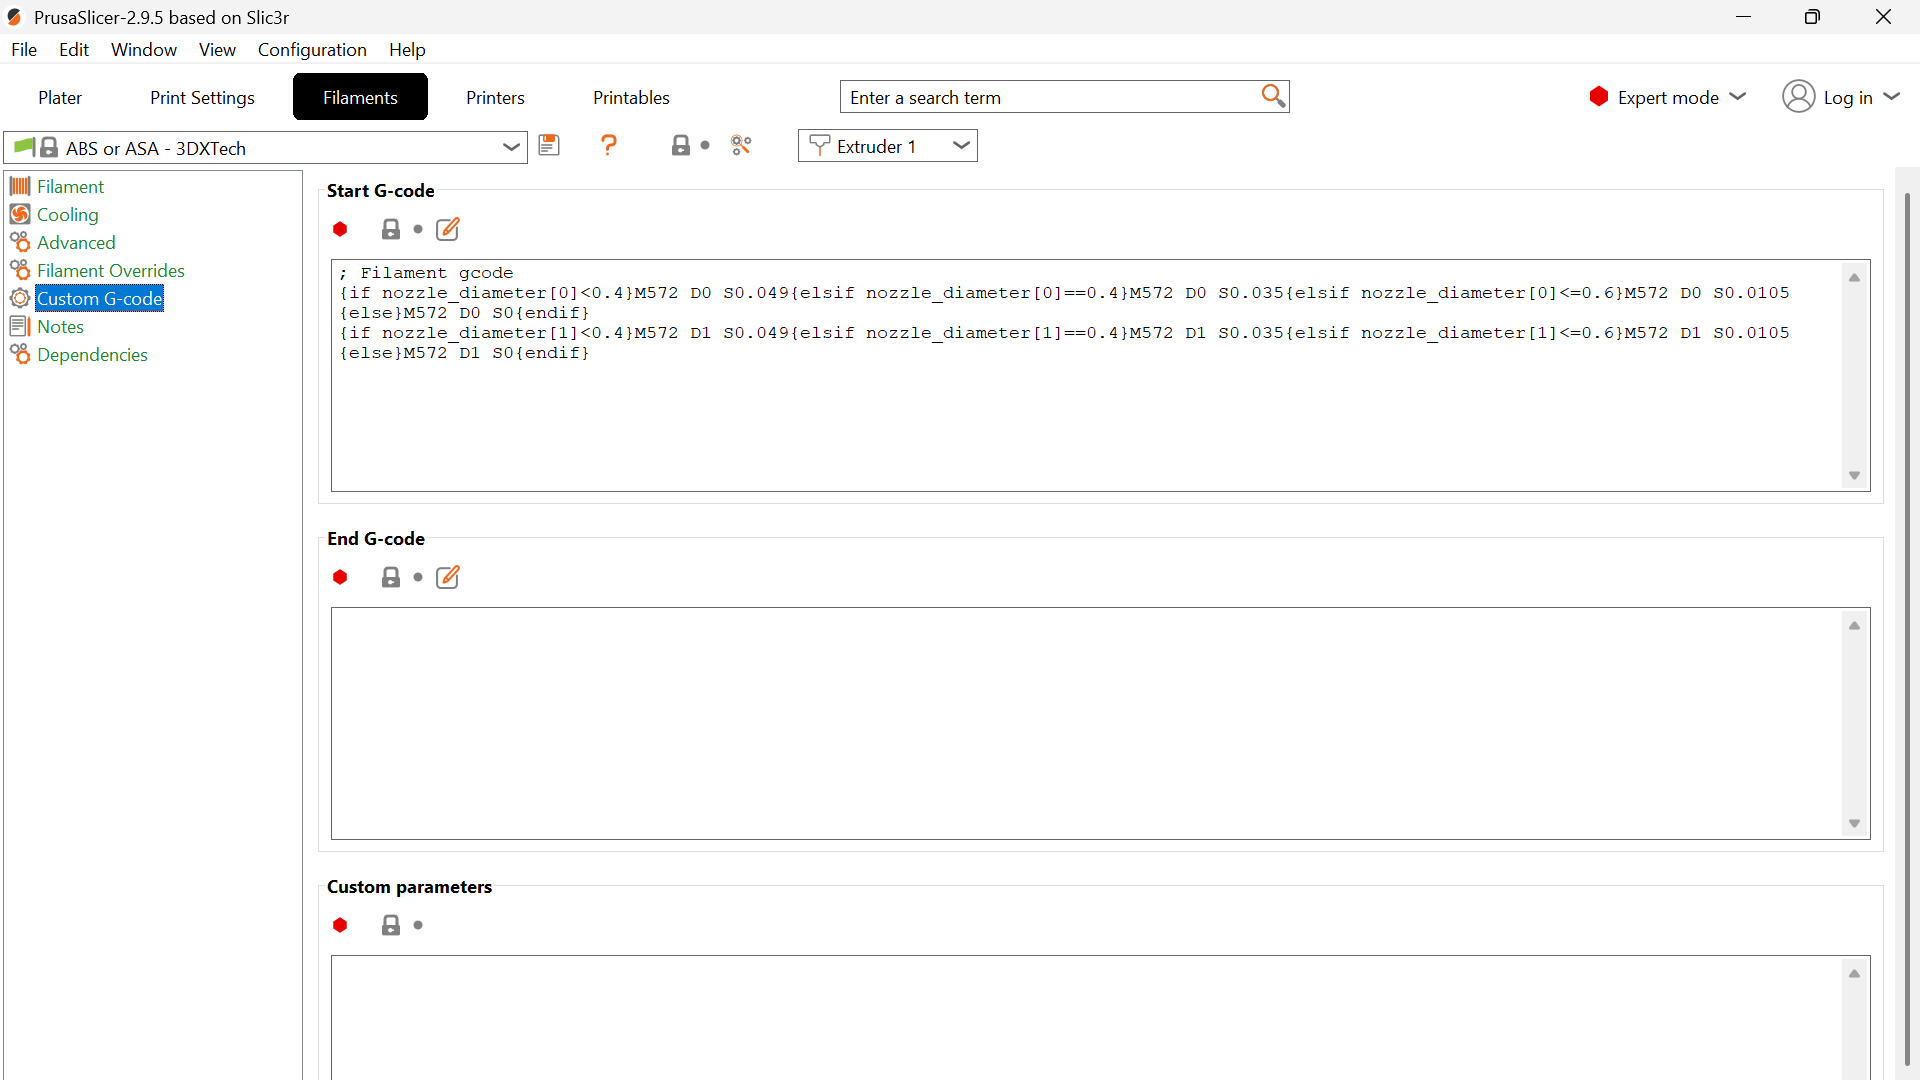Open the Extruder 1 selector dropdown
This screenshot has height=1080, width=1920.
888,146
